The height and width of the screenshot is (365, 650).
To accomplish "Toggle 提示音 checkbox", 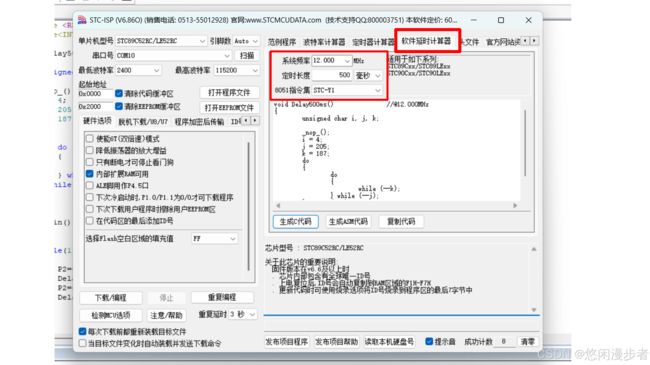I will click(429, 341).
